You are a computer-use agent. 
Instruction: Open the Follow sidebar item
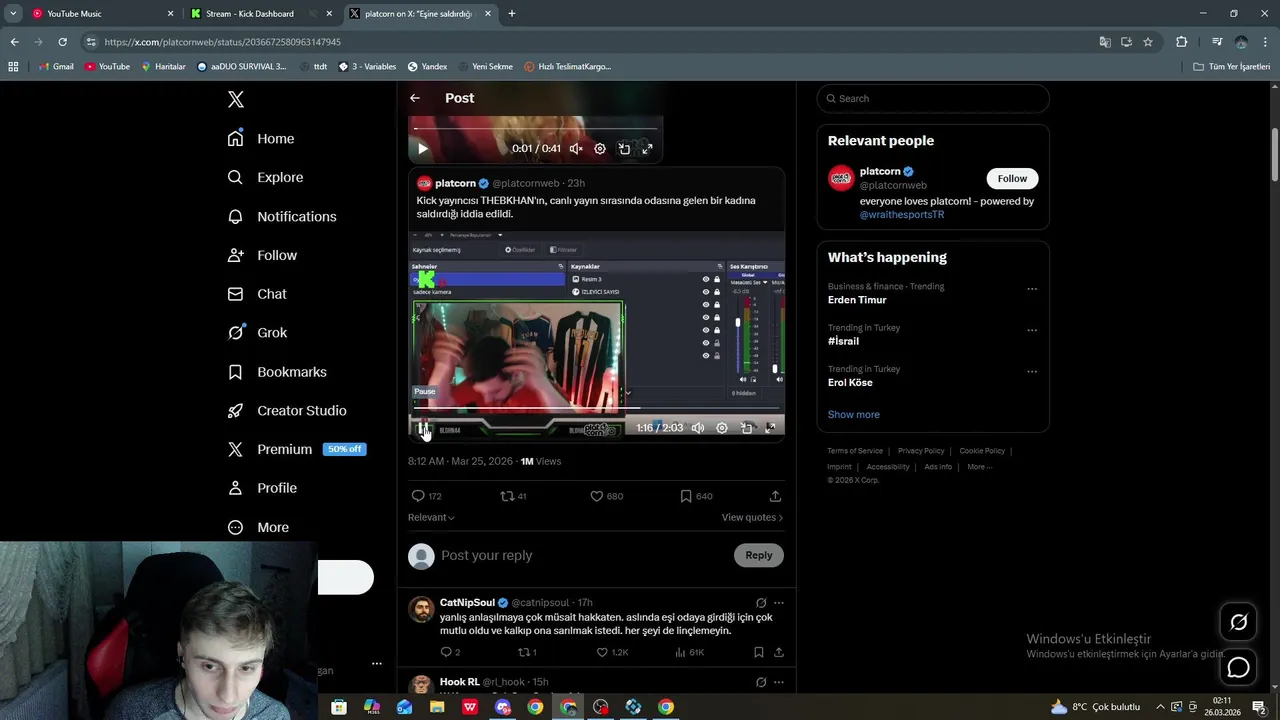pos(263,255)
